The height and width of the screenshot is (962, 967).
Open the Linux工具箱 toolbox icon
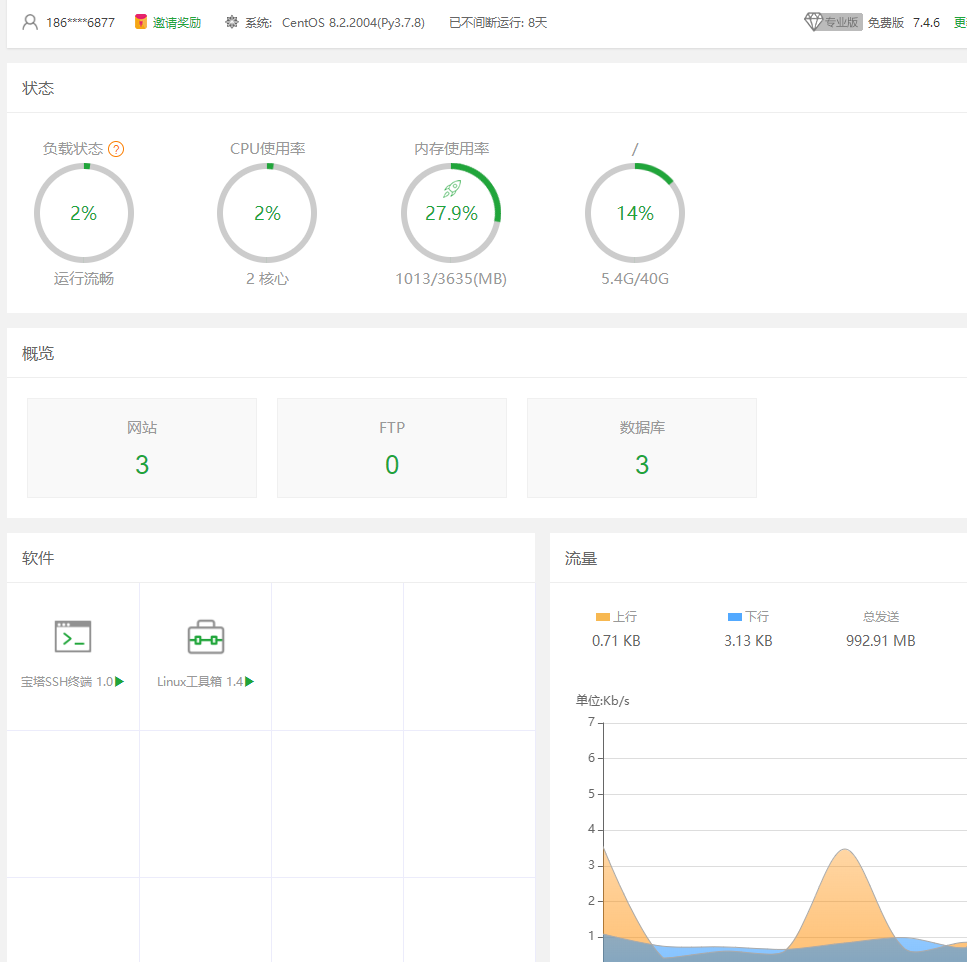(x=205, y=636)
